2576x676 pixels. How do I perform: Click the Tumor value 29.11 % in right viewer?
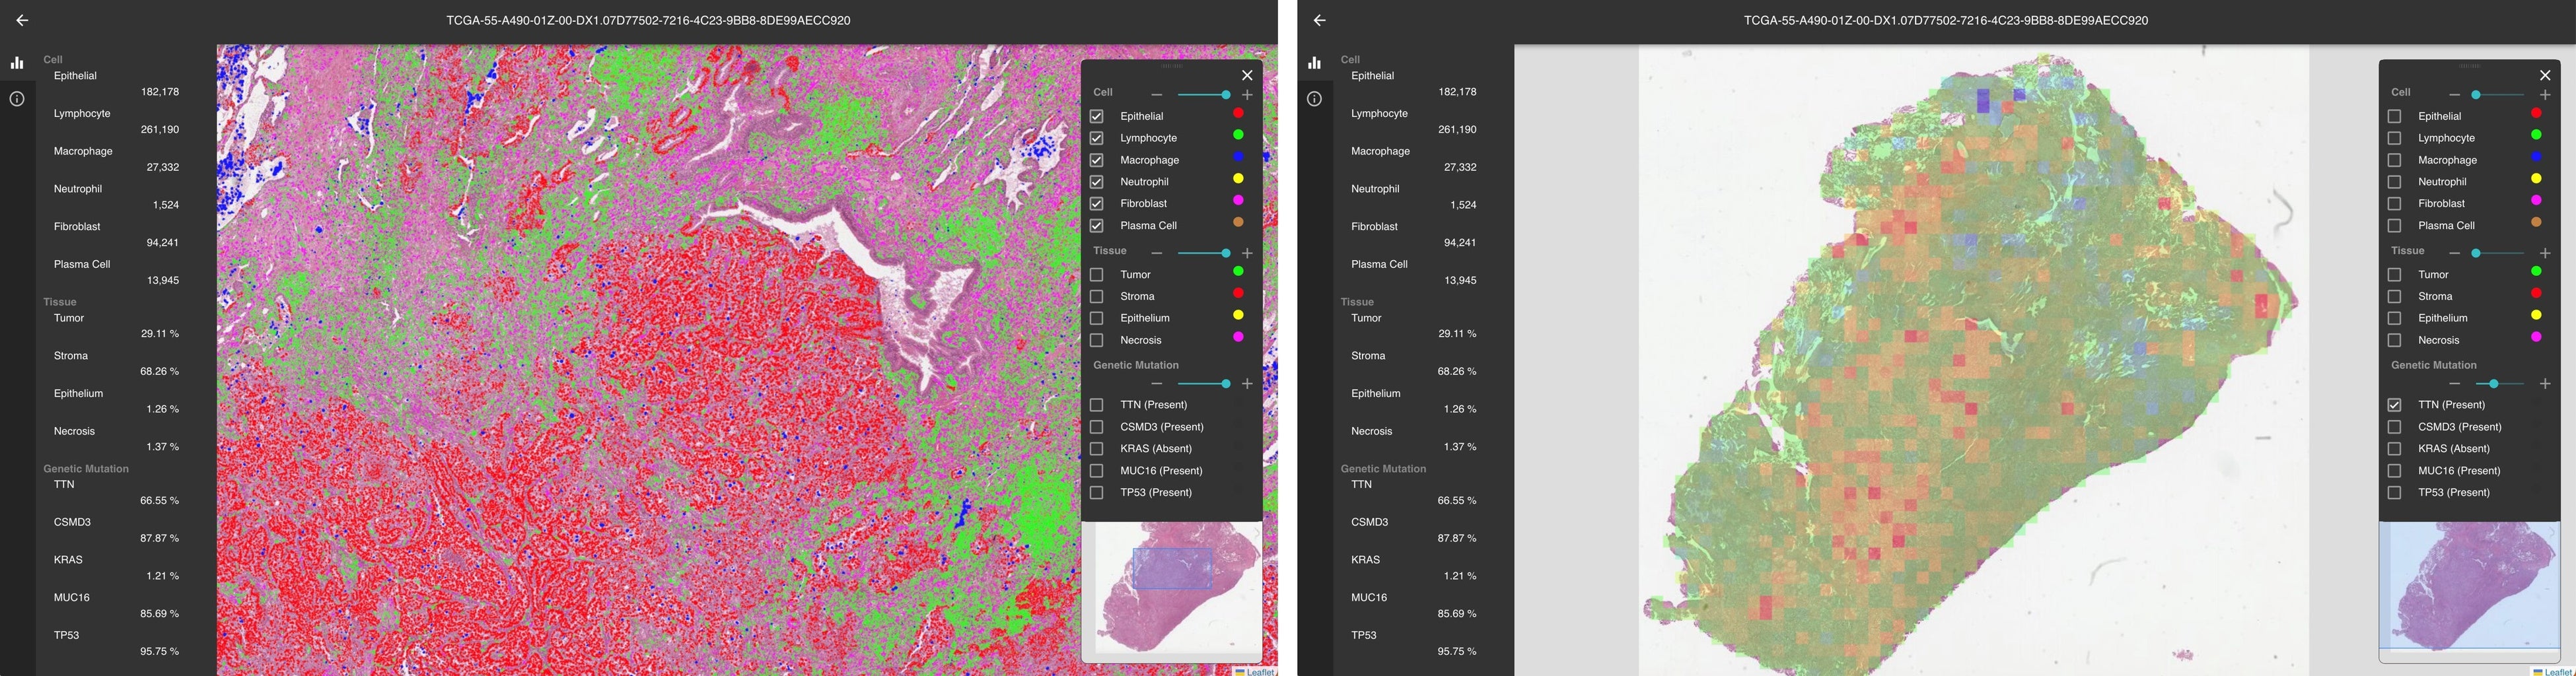tap(1457, 334)
